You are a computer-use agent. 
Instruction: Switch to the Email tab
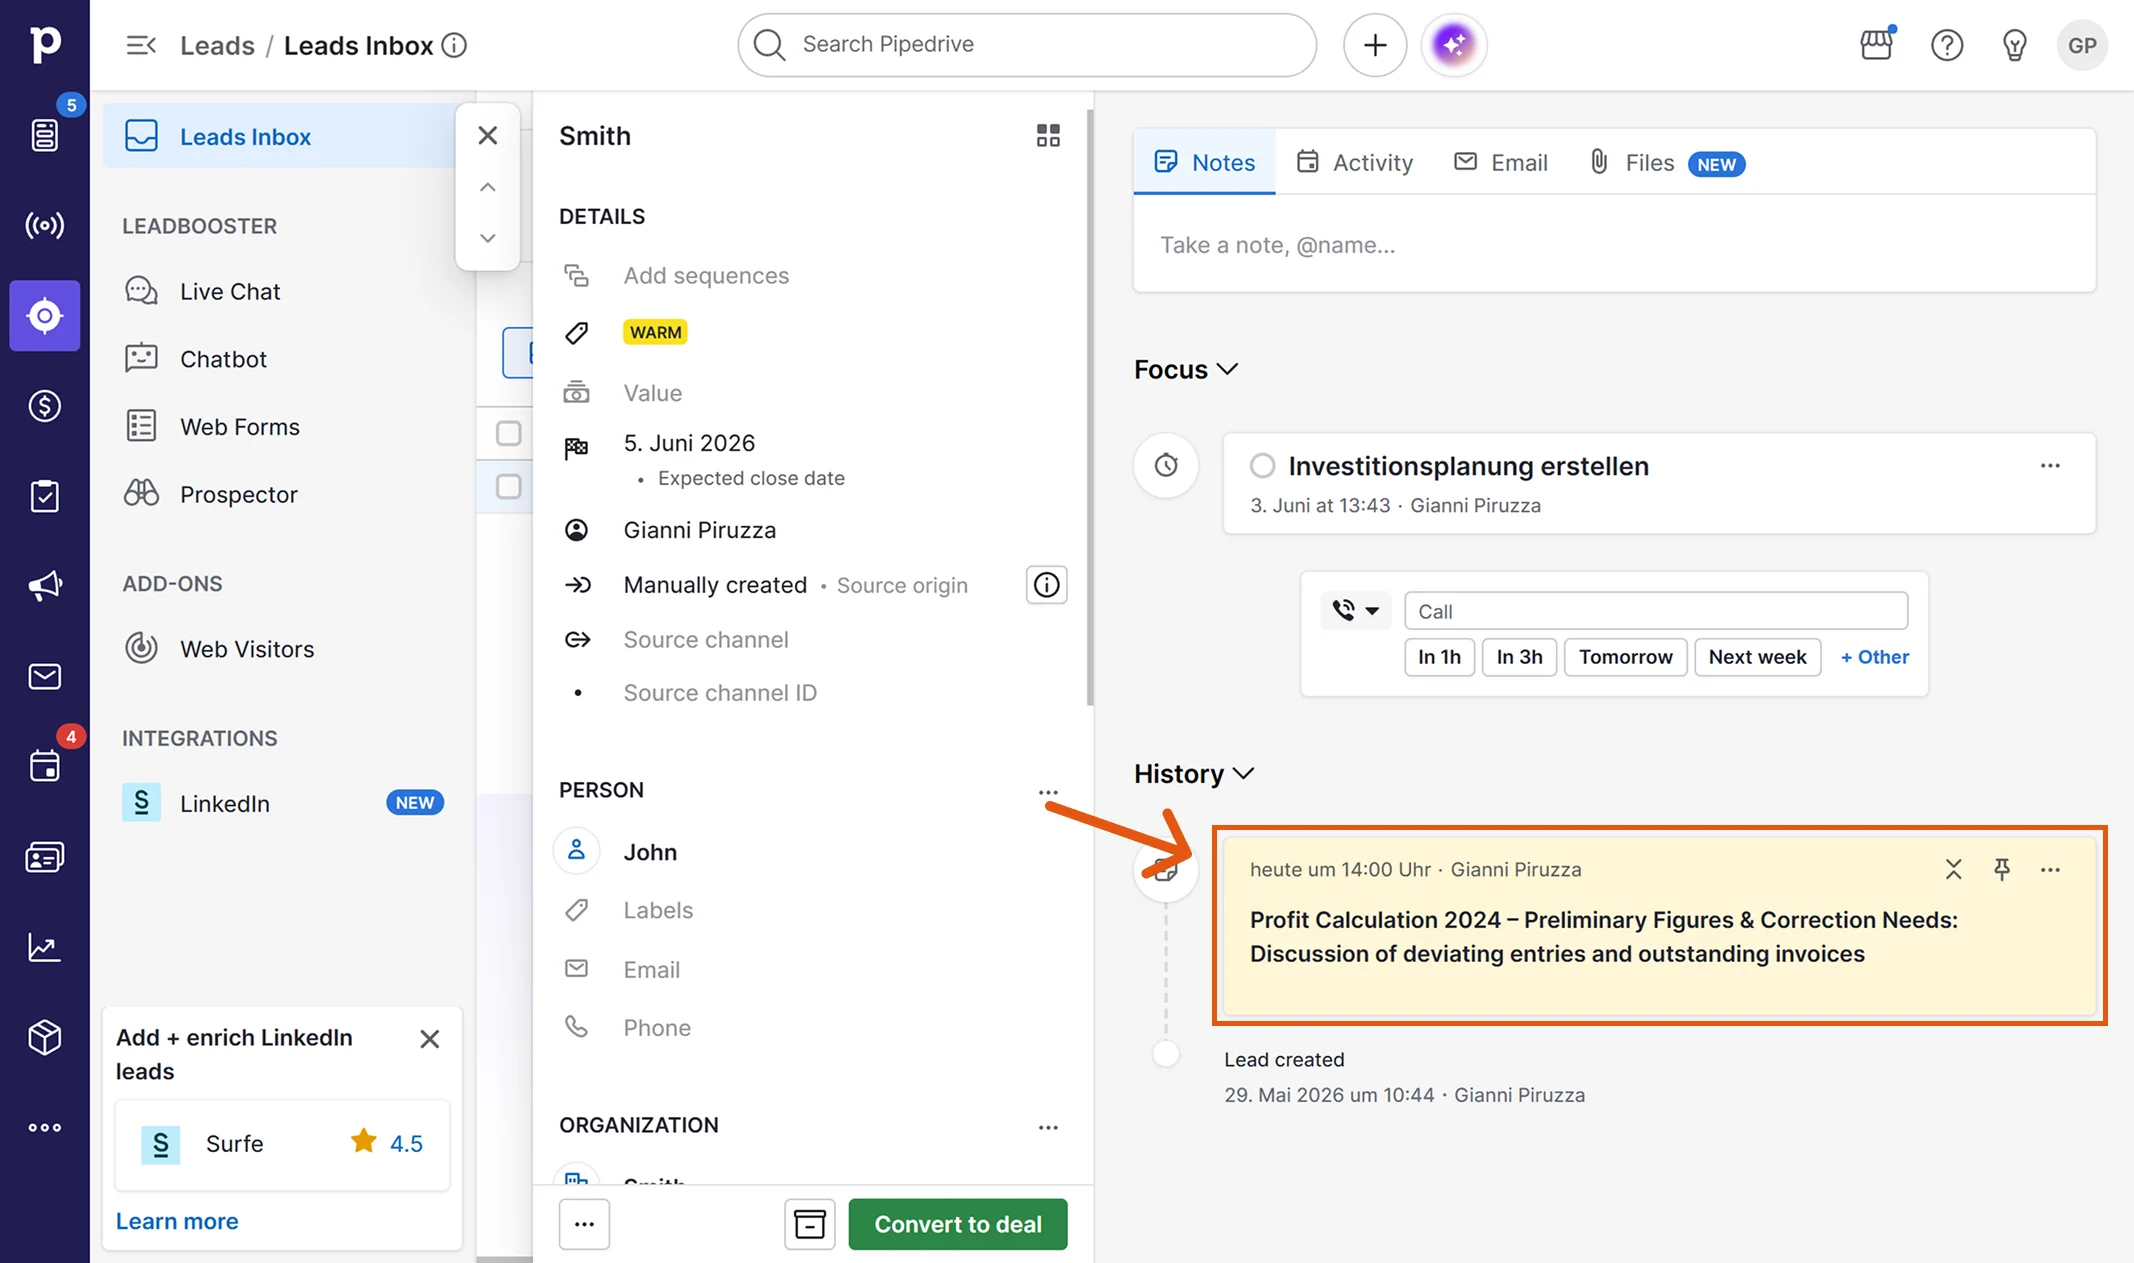1500,162
